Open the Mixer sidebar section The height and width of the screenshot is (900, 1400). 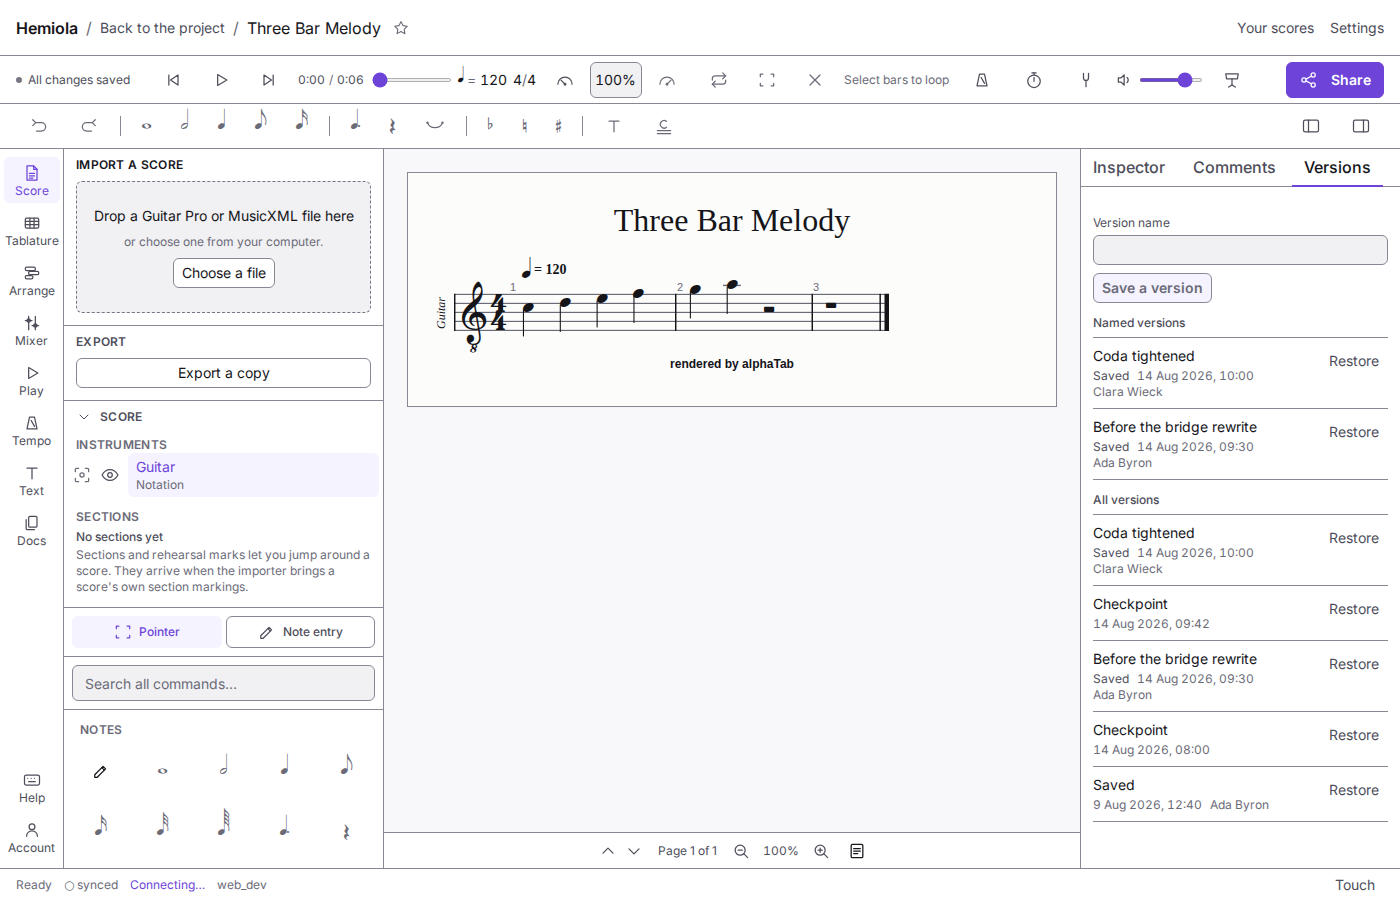pyautogui.click(x=32, y=331)
